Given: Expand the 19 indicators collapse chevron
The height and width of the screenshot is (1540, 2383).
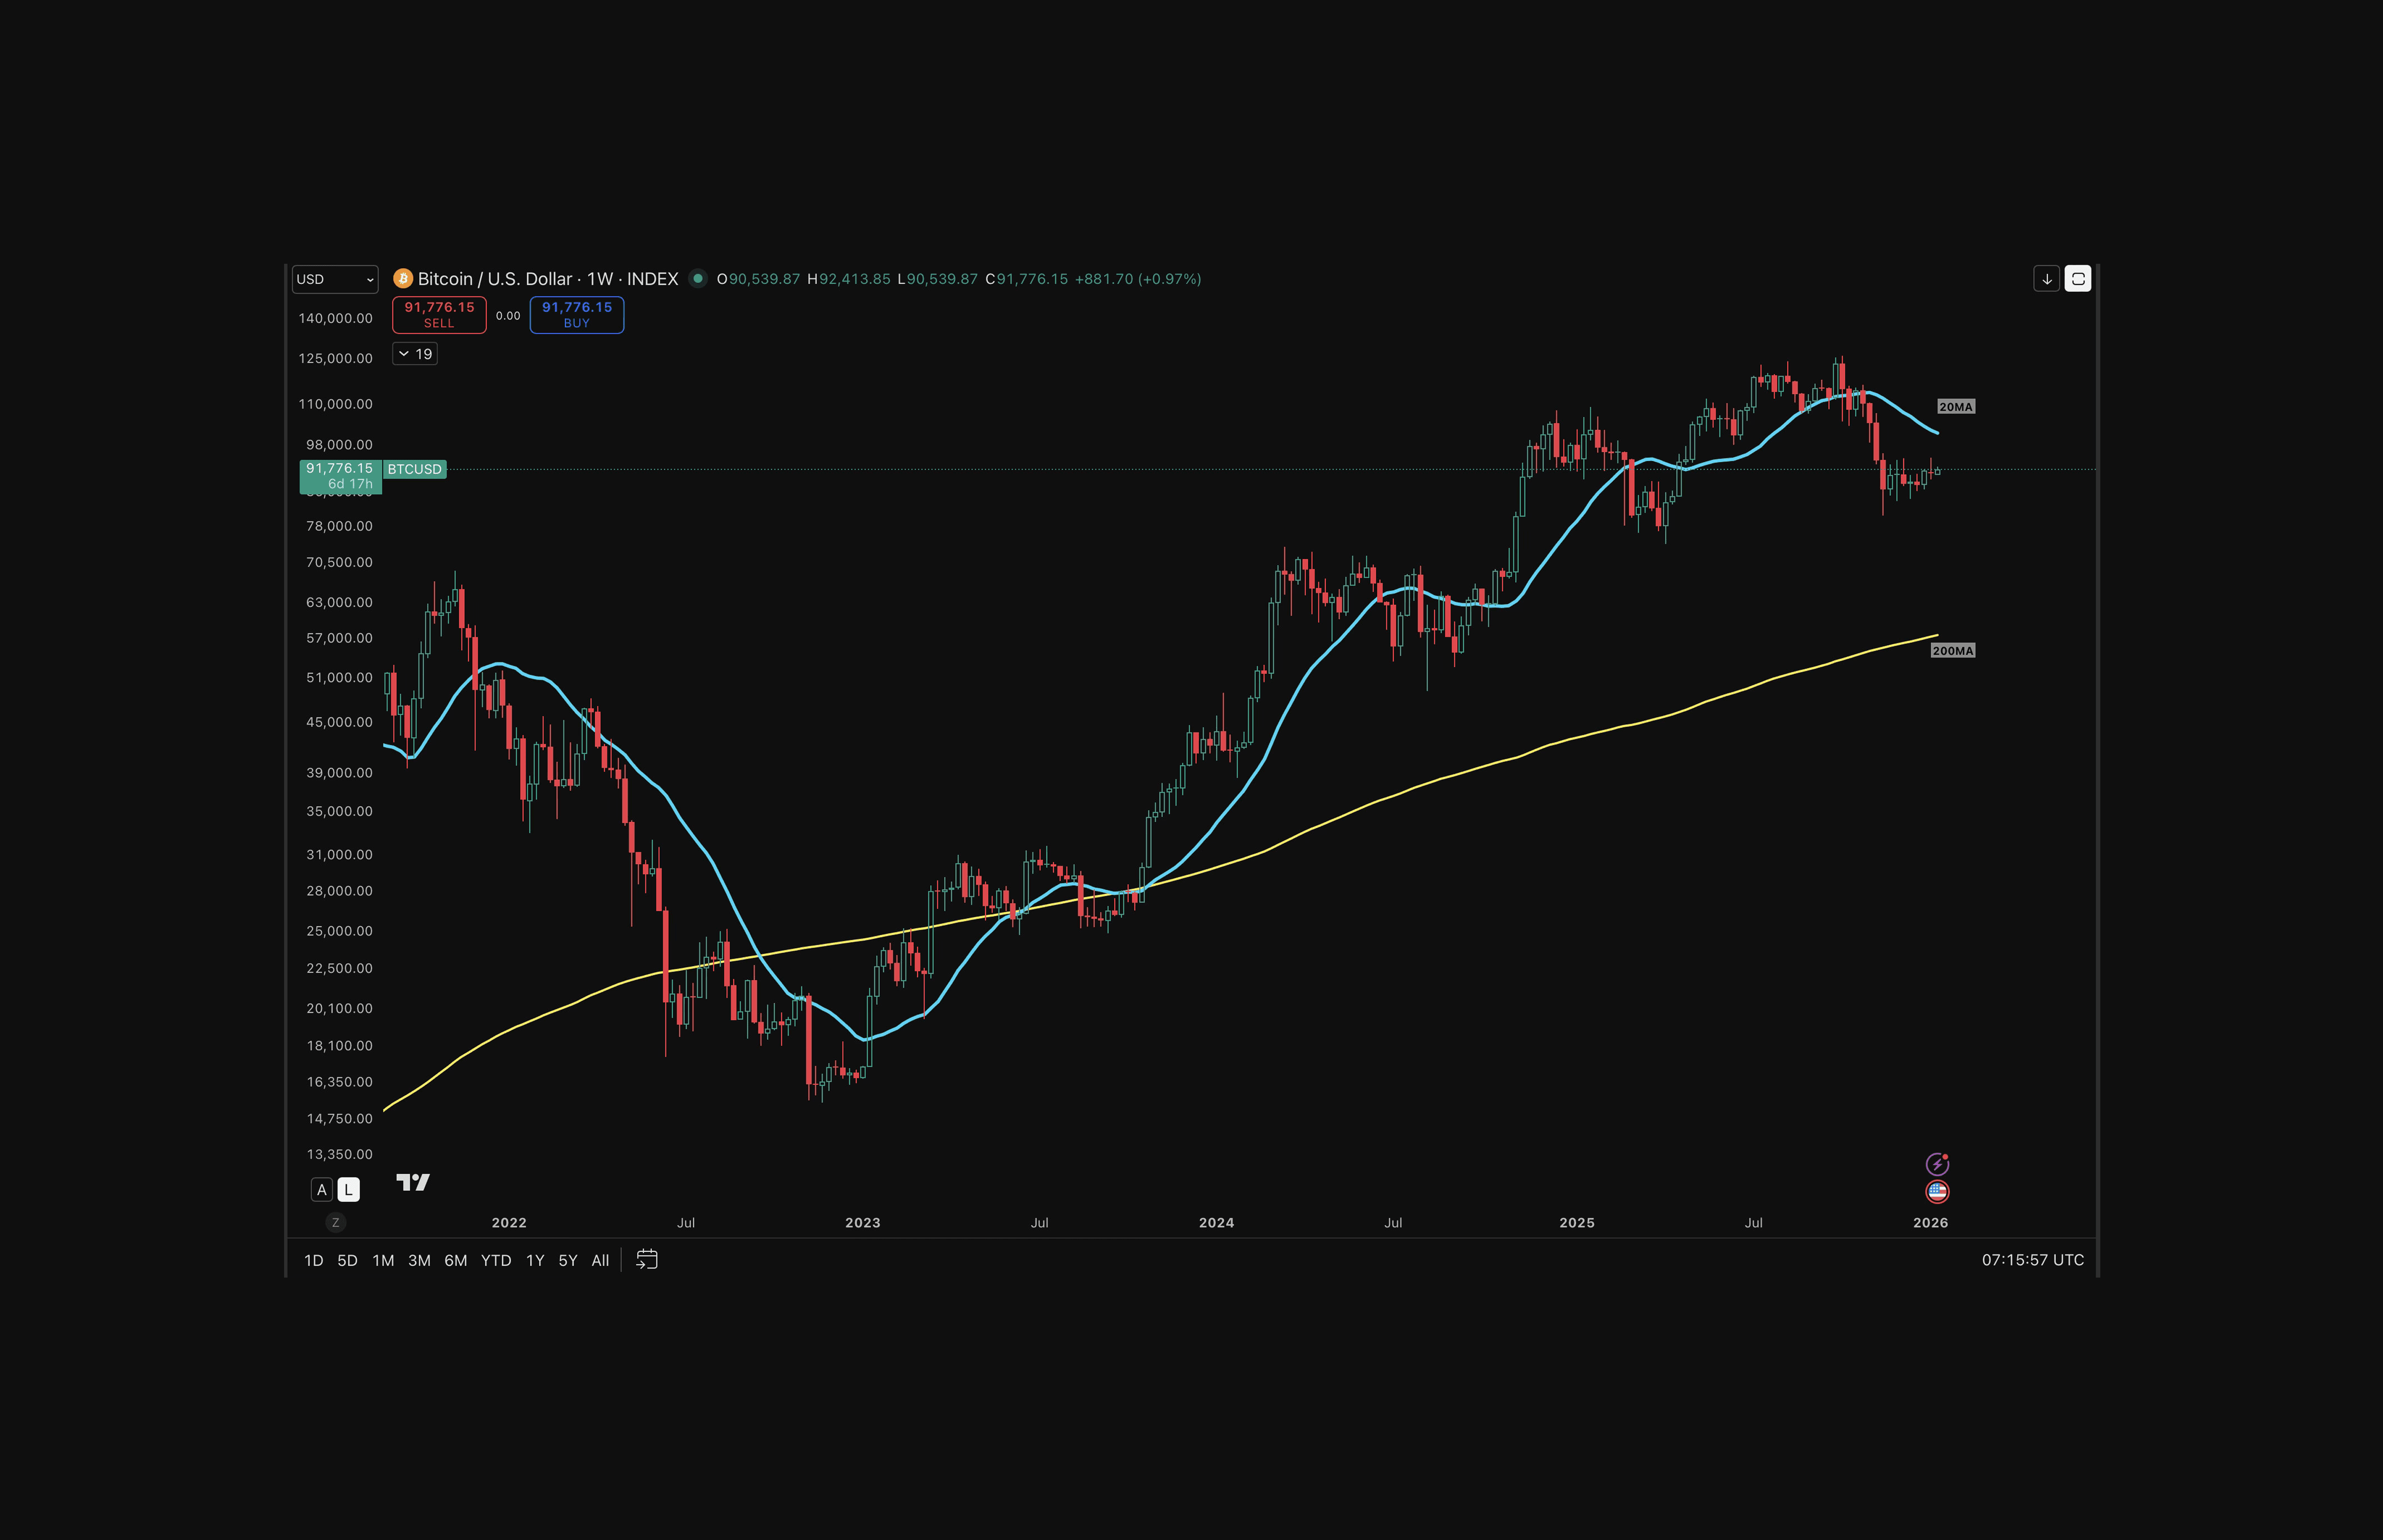Looking at the screenshot, I should pos(404,354).
